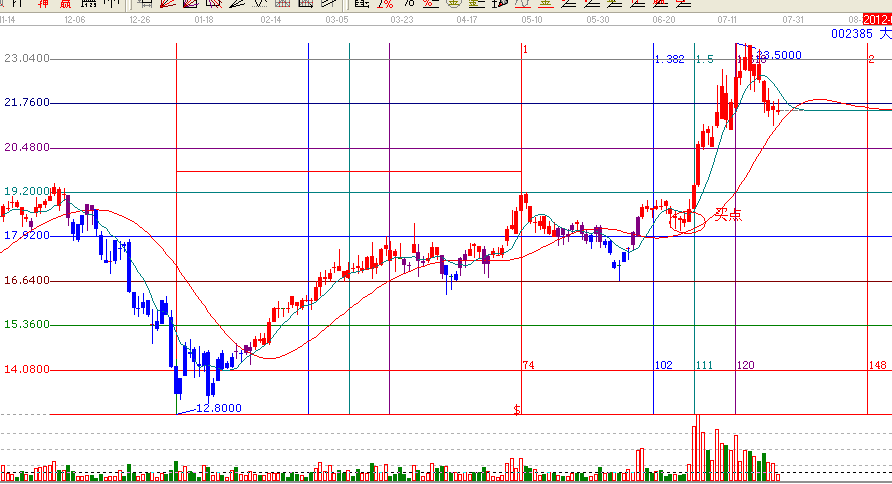Click the highlighted 2012 date label
The width and height of the screenshot is (892, 484).
(877, 19)
